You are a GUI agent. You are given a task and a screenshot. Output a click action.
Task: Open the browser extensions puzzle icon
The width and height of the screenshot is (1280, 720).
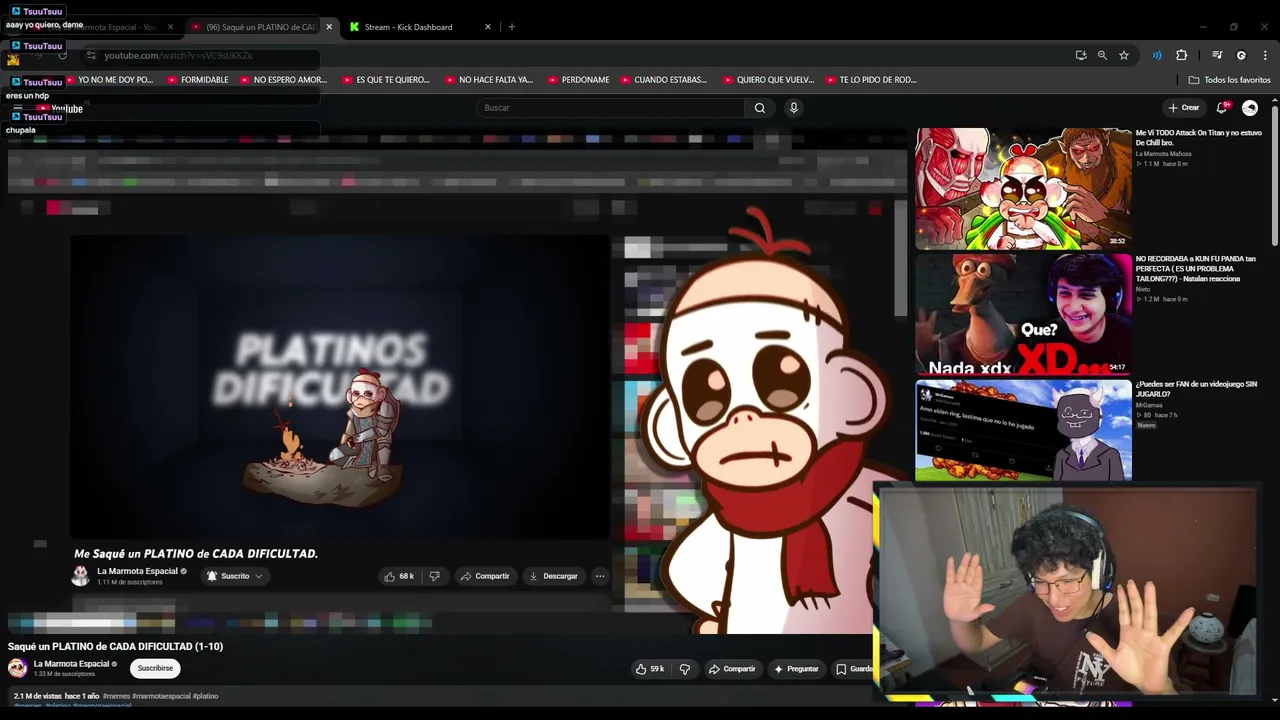click(x=1181, y=55)
